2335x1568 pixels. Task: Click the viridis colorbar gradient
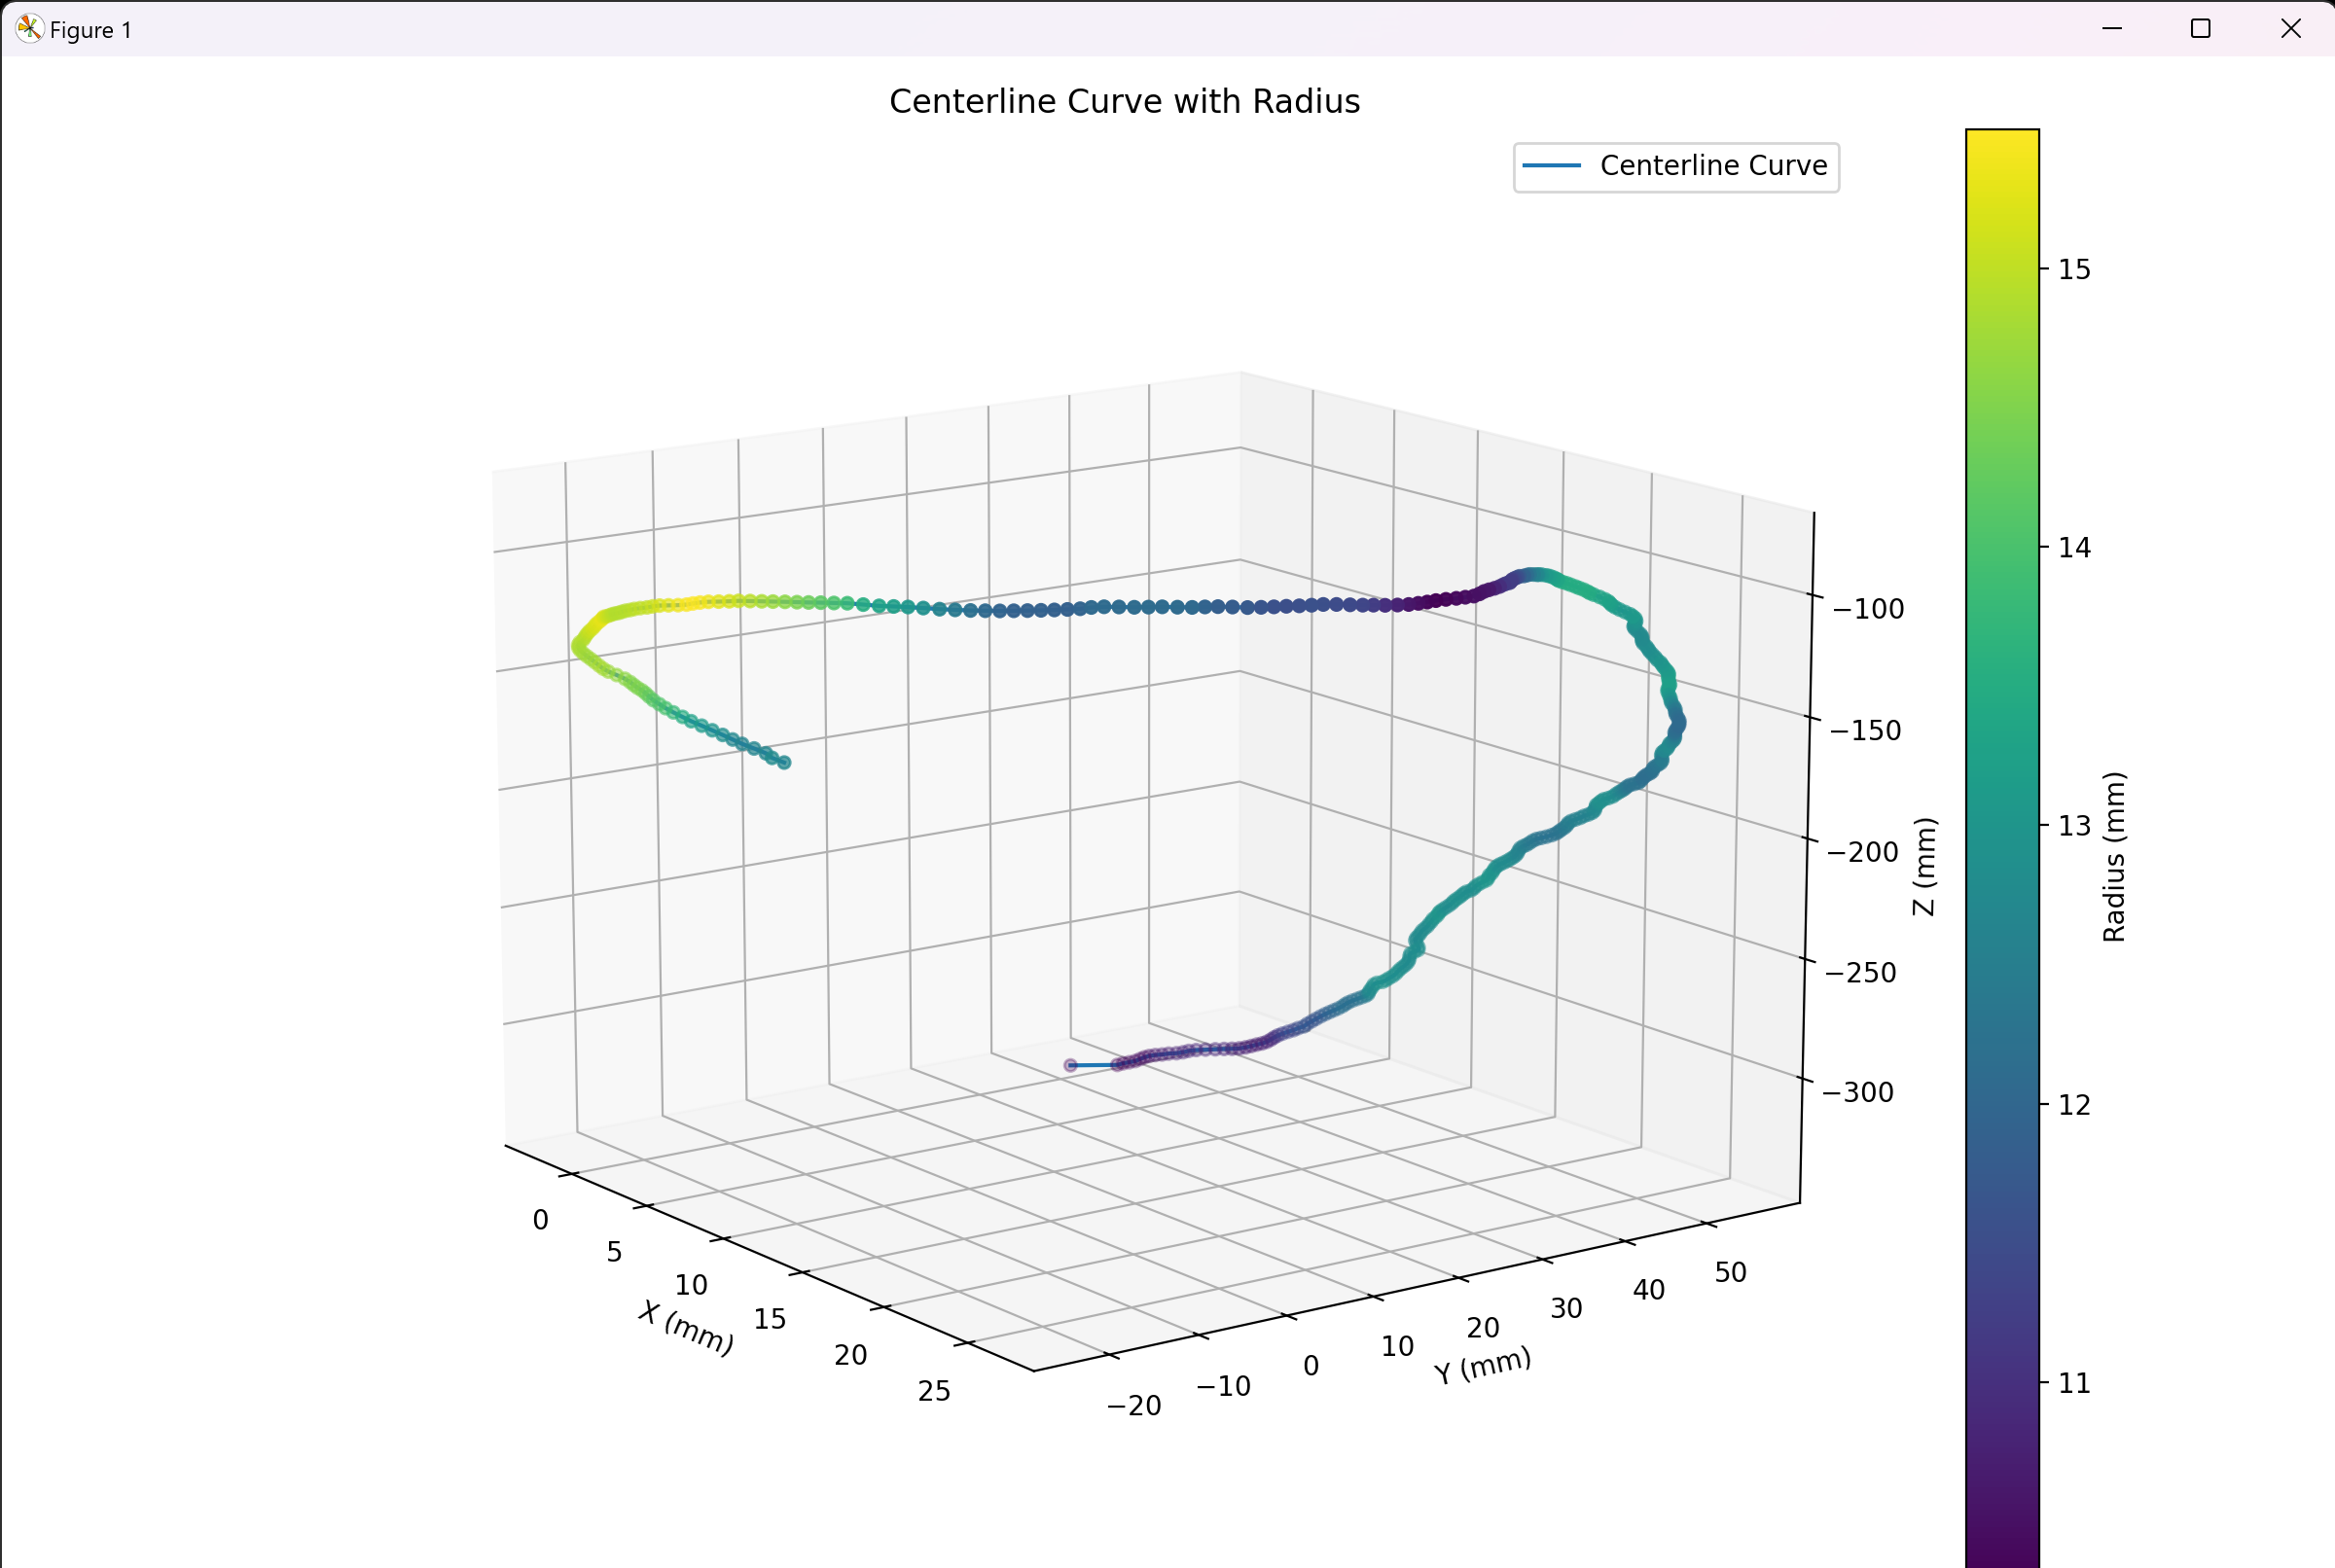(x=2002, y=848)
